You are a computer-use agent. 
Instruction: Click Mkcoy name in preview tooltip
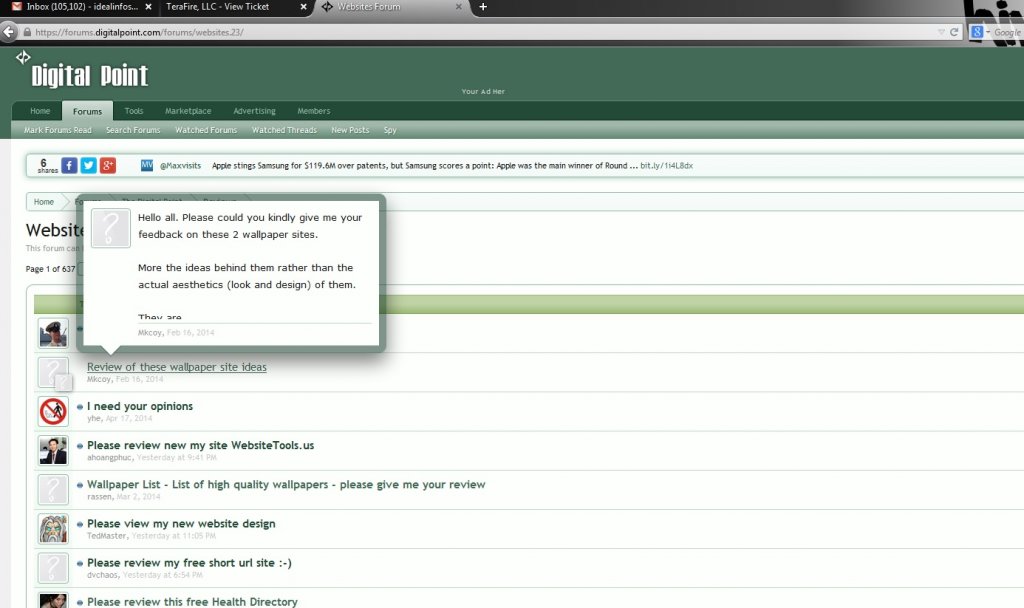click(150, 332)
